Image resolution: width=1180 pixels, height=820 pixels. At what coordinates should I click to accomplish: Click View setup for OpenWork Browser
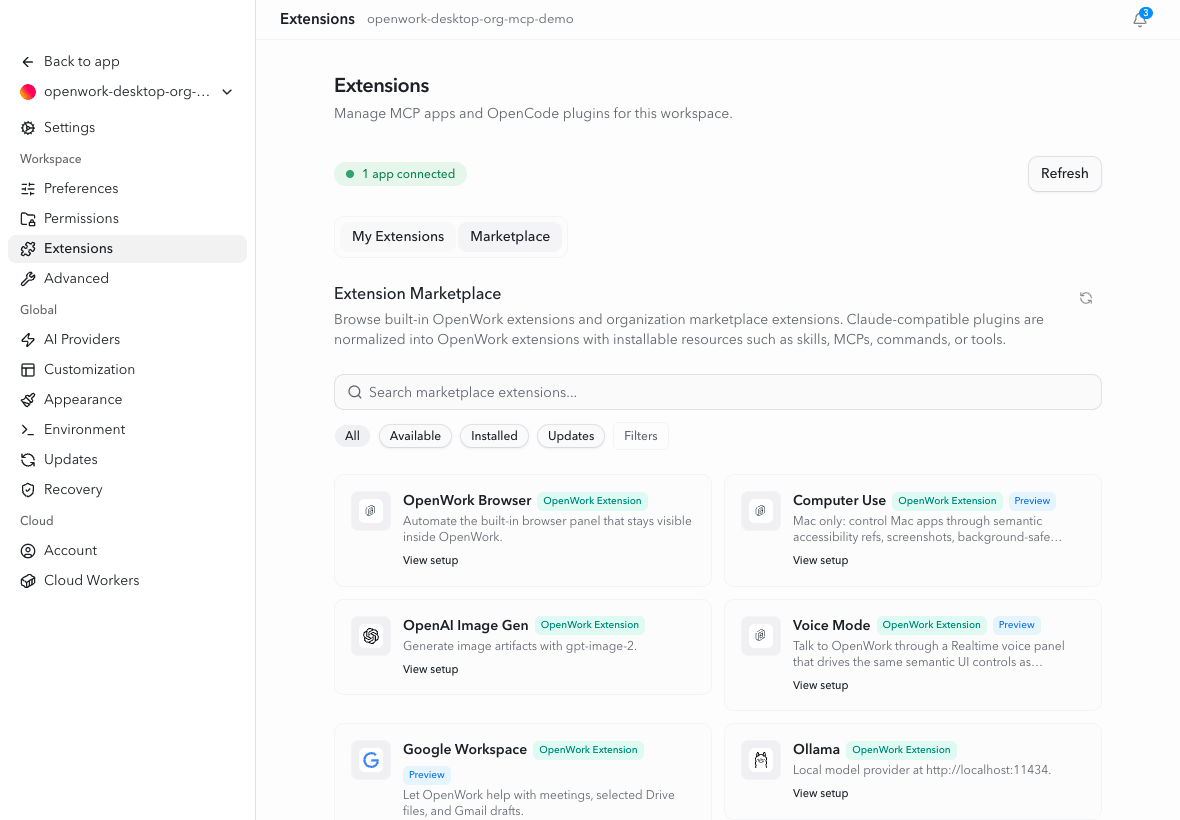coord(430,560)
